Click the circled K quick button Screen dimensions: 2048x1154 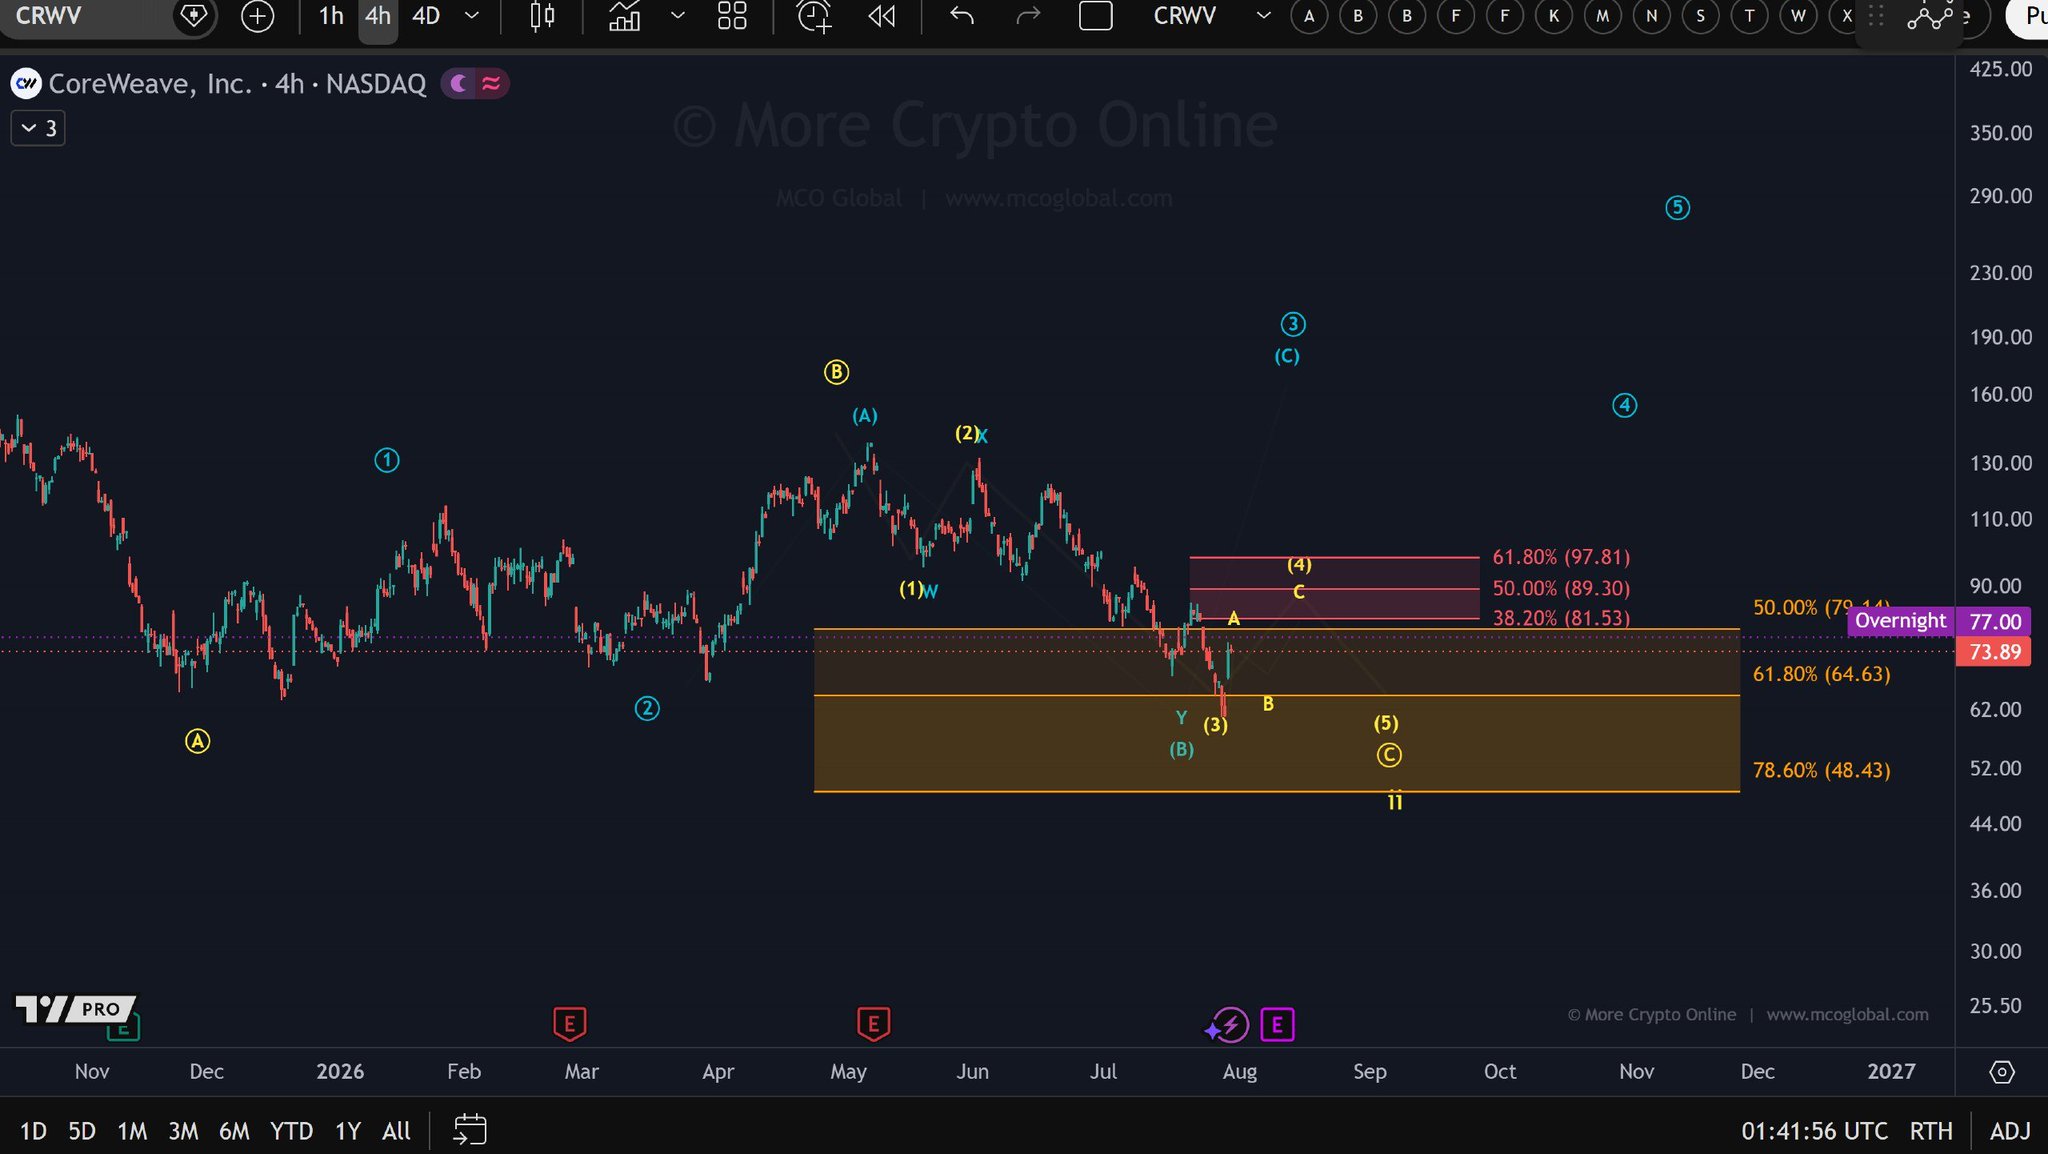1554,16
